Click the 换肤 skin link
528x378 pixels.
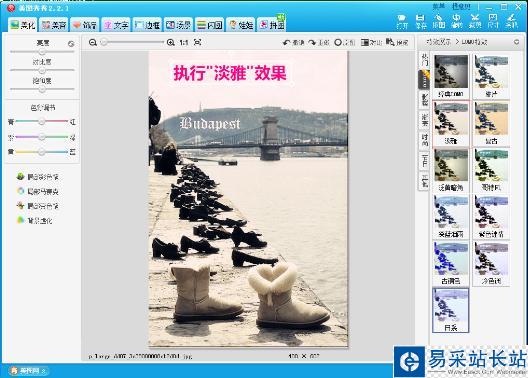point(438,6)
